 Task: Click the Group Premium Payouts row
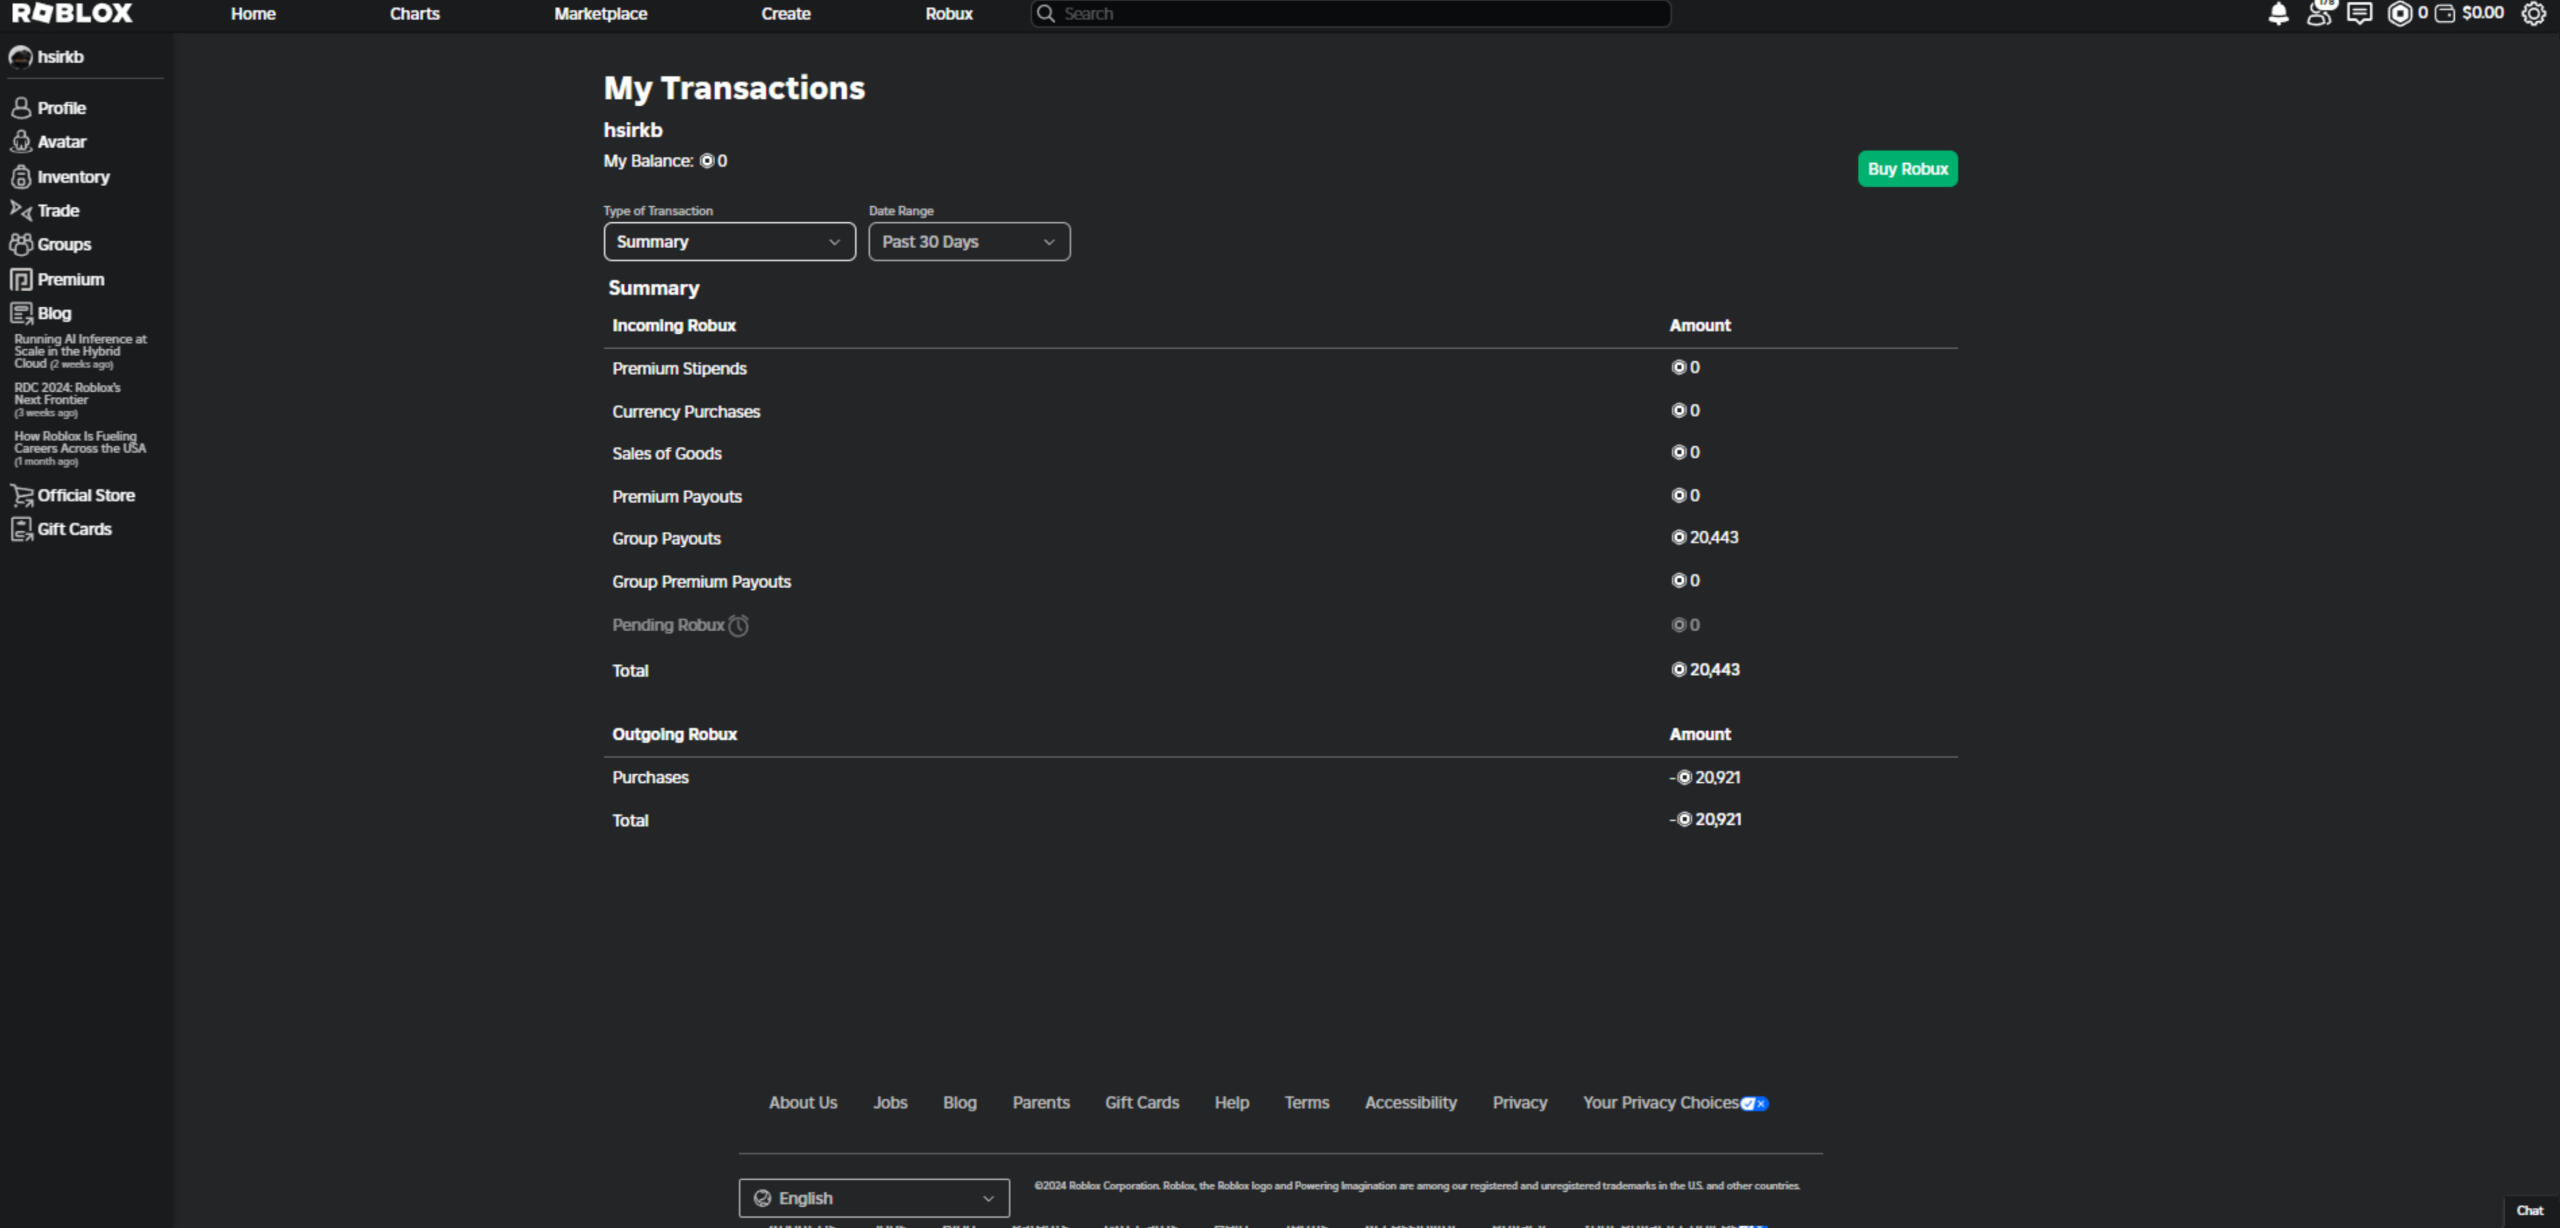(1280, 582)
